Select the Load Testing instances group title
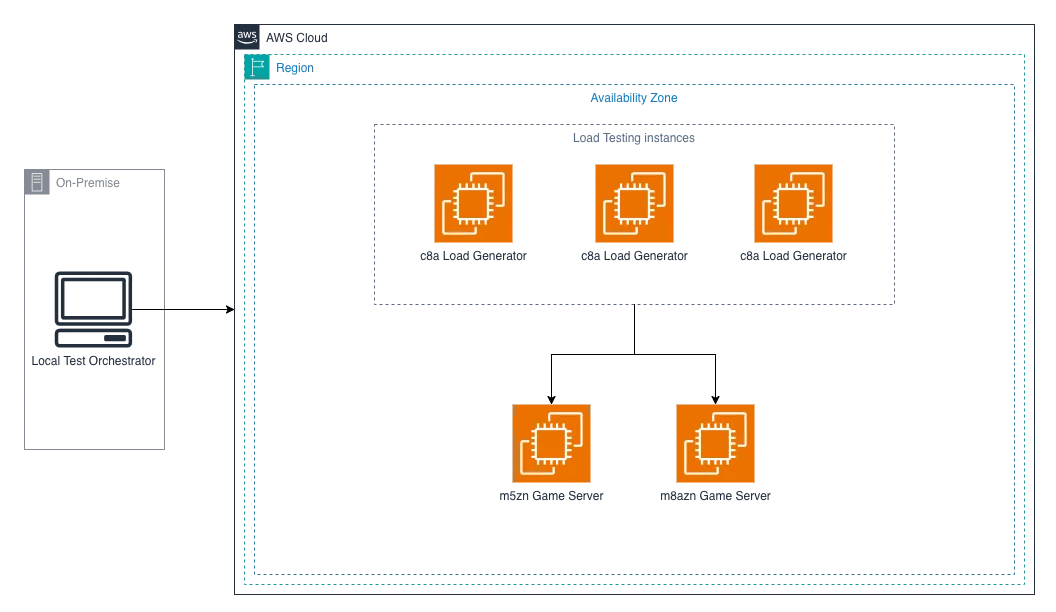This screenshot has height=612, width=1056. [x=634, y=138]
